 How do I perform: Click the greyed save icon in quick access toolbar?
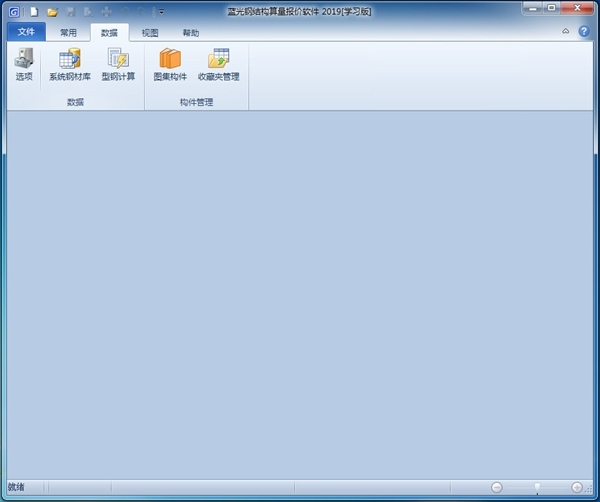(x=70, y=12)
